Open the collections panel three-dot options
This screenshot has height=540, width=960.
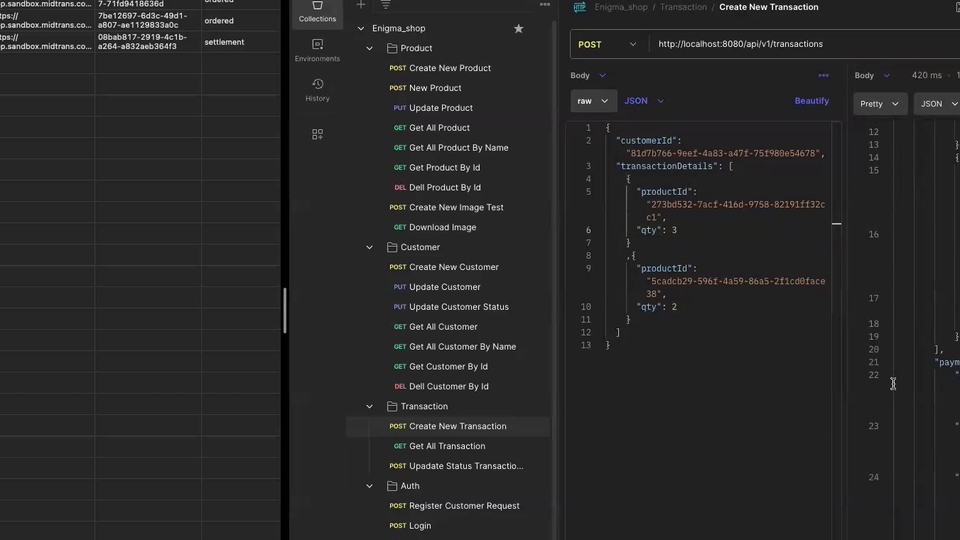pyautogui.click(x=544, y=5)
